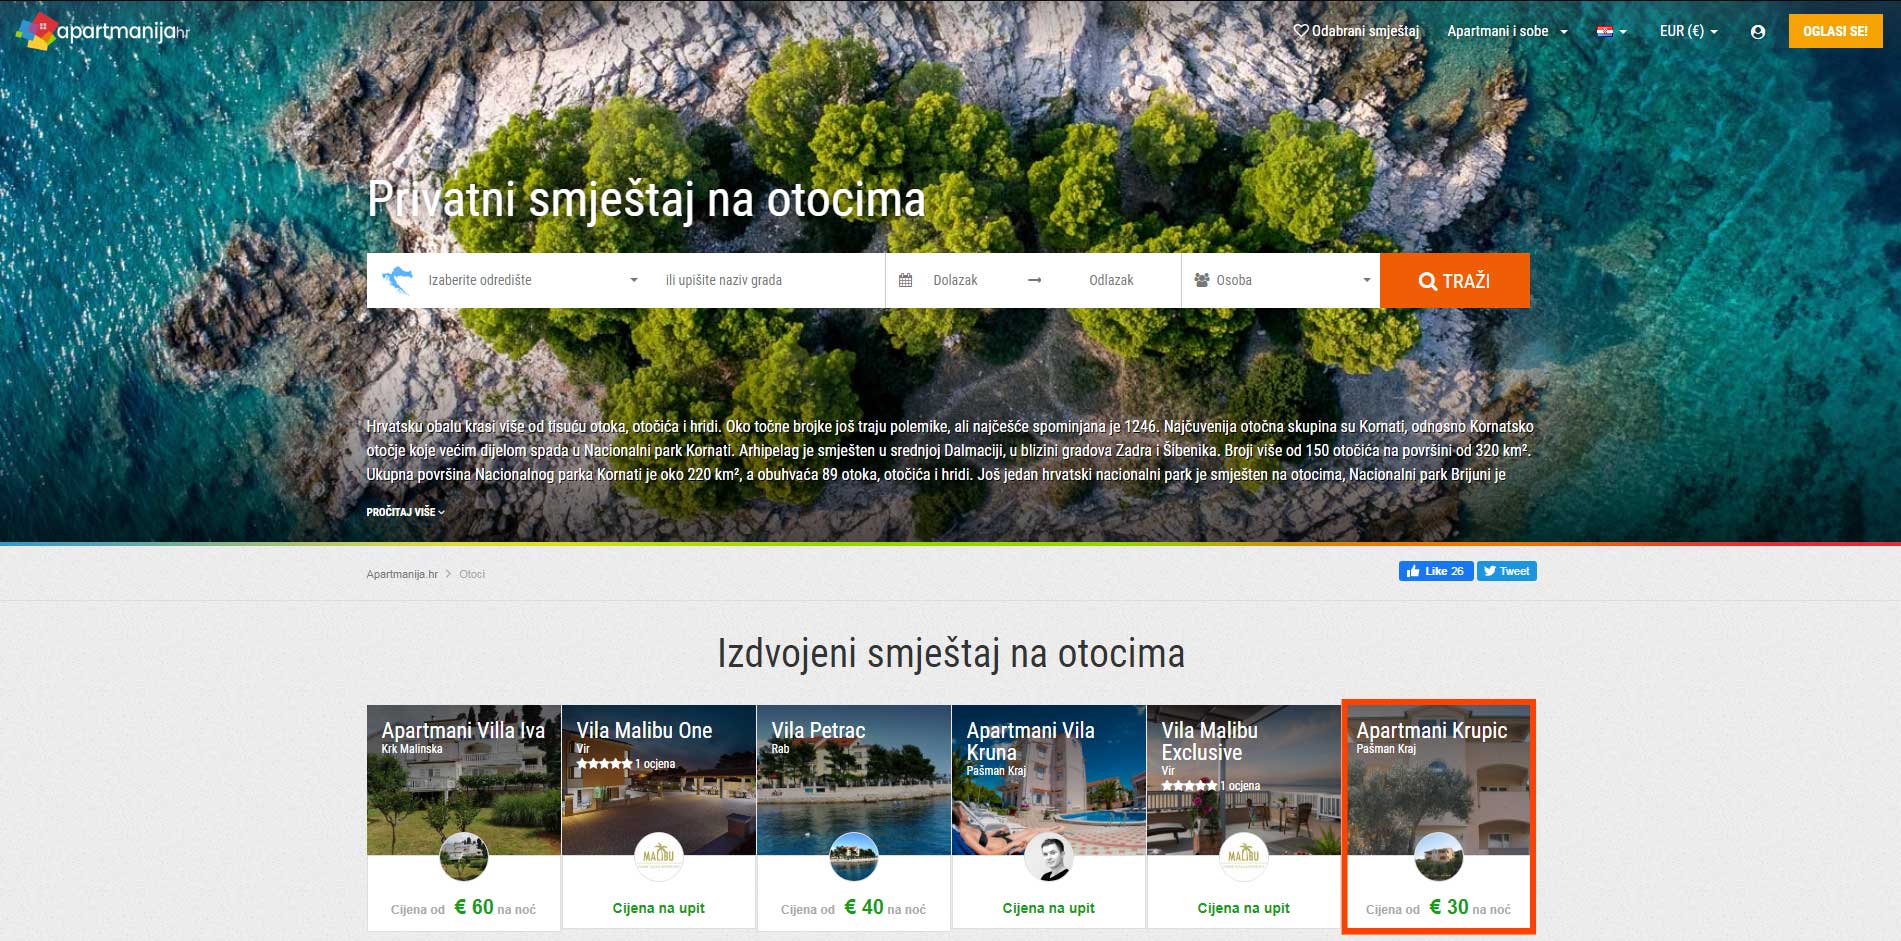This screenshot has width=1901, height=941.
Task: Click the Apartmani Vila Kruna owner avatar
Action: (x=1048, y=856)
